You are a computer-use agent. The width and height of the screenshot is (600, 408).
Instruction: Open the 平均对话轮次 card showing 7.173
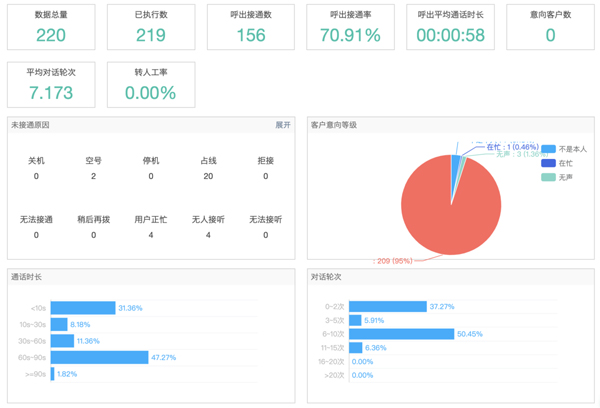click(x=51, y=84)
